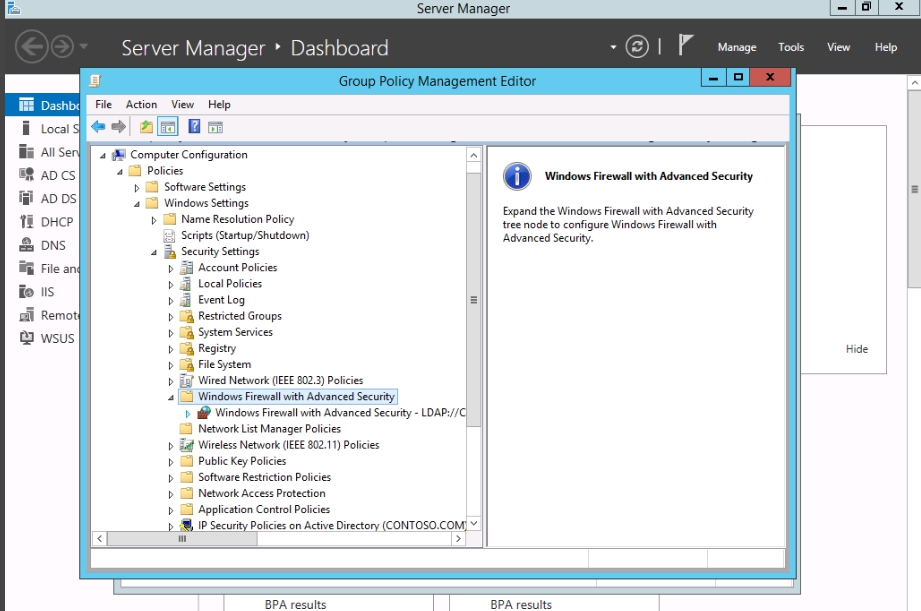The image size is (921, 611).
Task: Click tree pane scroll down arrow
Action: 473,523
